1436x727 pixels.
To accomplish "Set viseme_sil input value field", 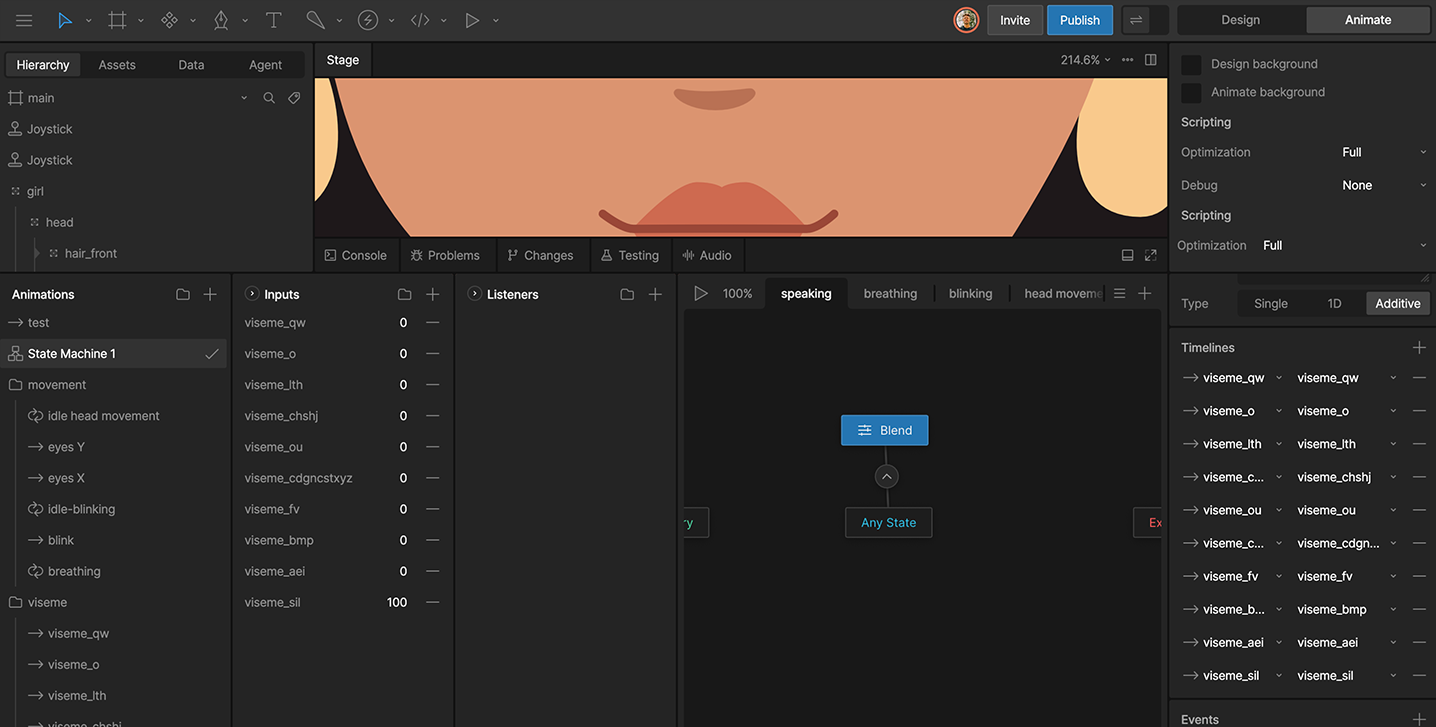I will point(396,602).
